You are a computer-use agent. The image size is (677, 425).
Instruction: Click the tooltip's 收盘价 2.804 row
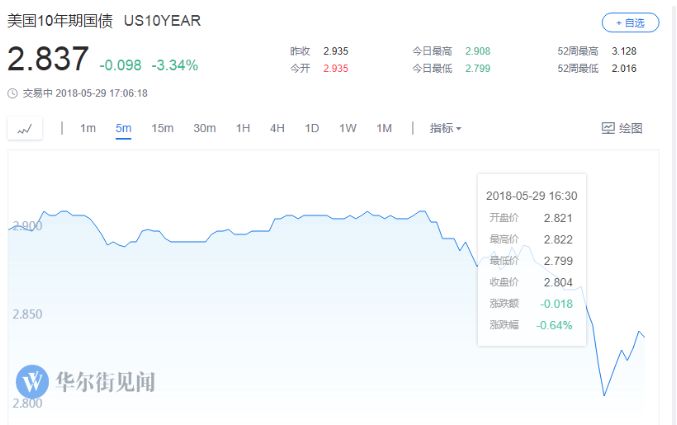coord(530,282)
